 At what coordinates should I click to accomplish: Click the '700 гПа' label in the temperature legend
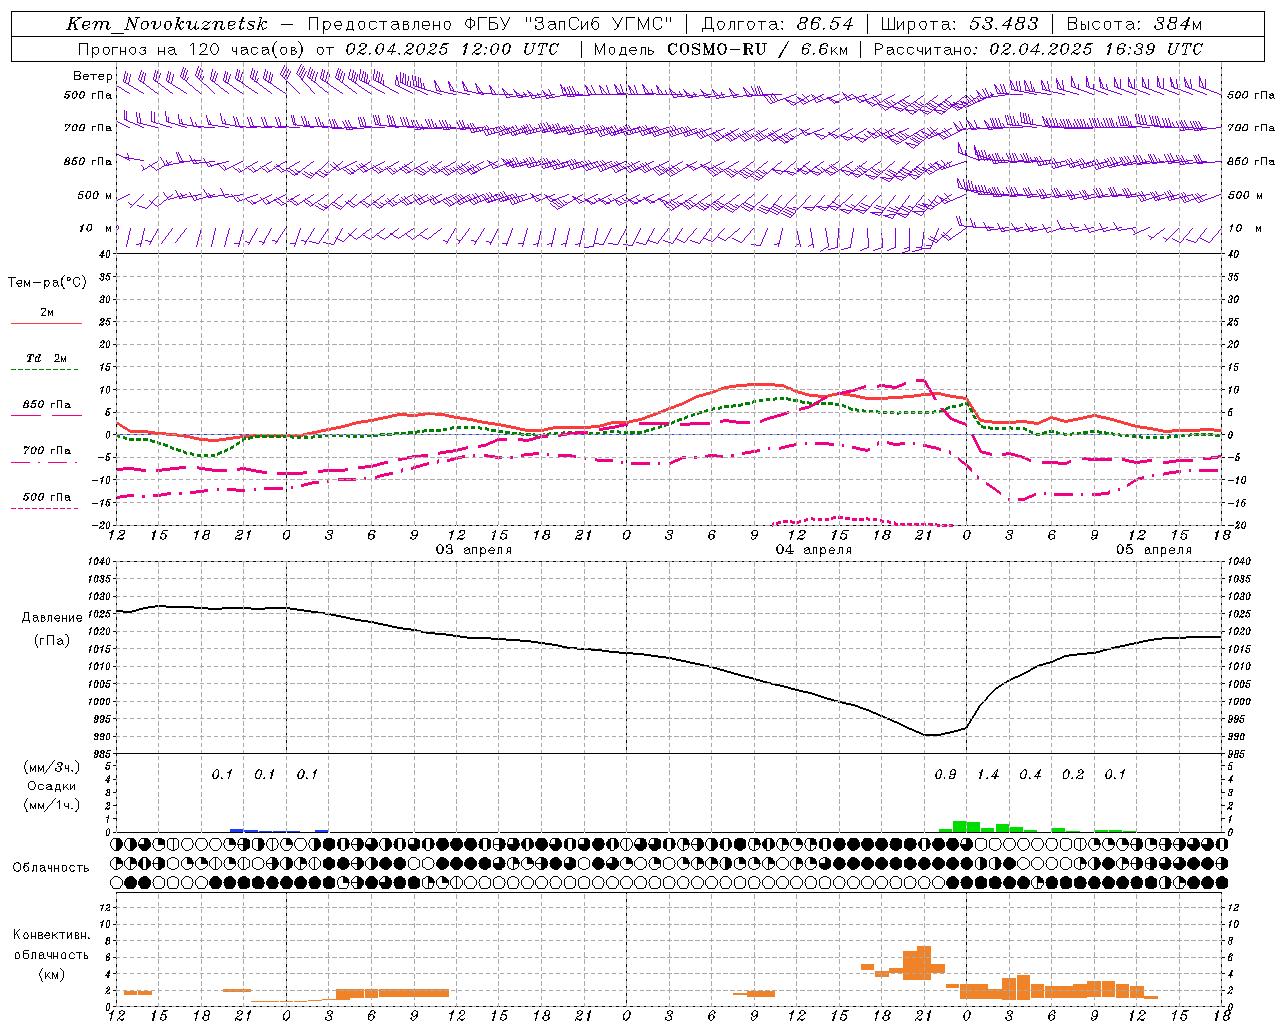(x=47, y=451)
